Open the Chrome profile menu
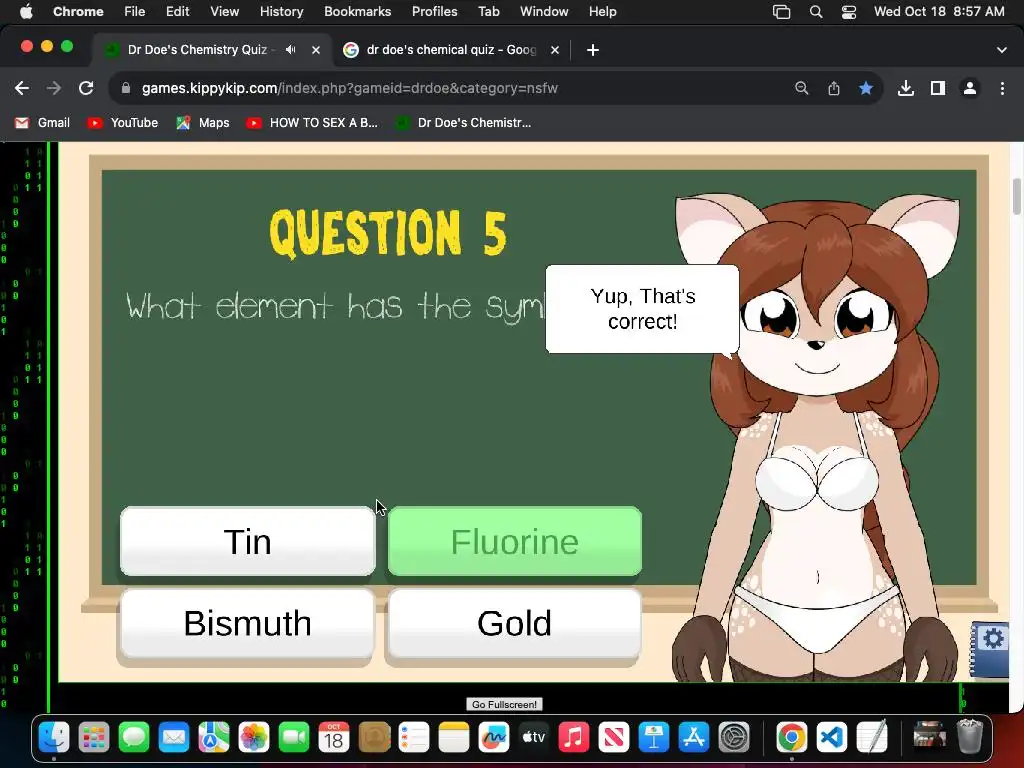 tap(970, 88)
